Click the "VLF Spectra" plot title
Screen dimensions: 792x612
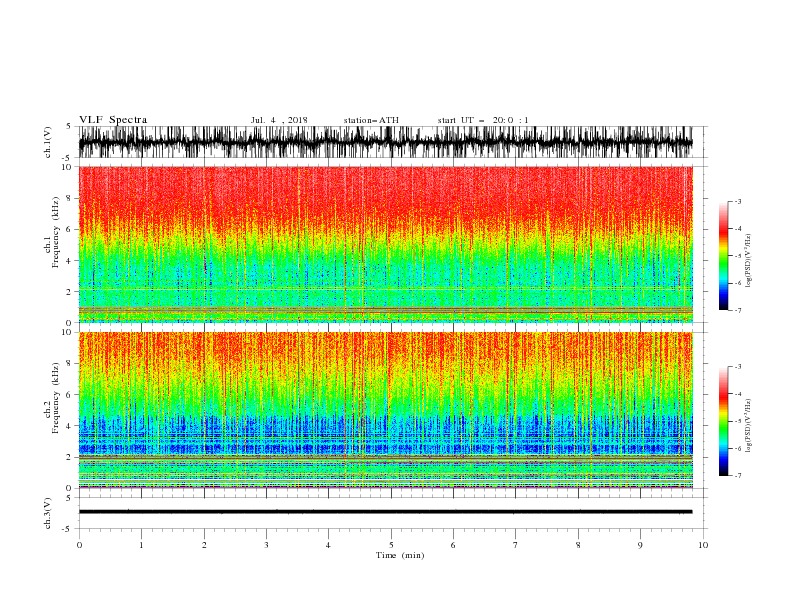click(x=113, y=120)
